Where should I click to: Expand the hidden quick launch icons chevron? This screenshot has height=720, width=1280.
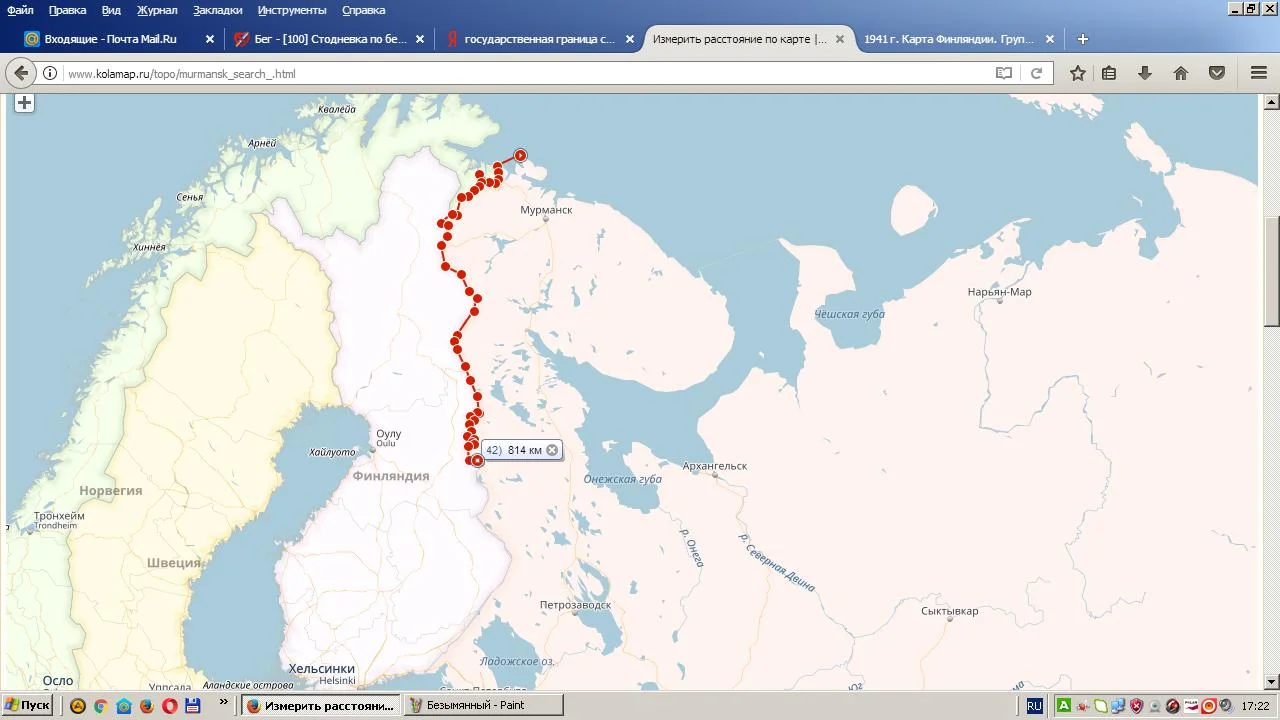(x=224, y=703)
